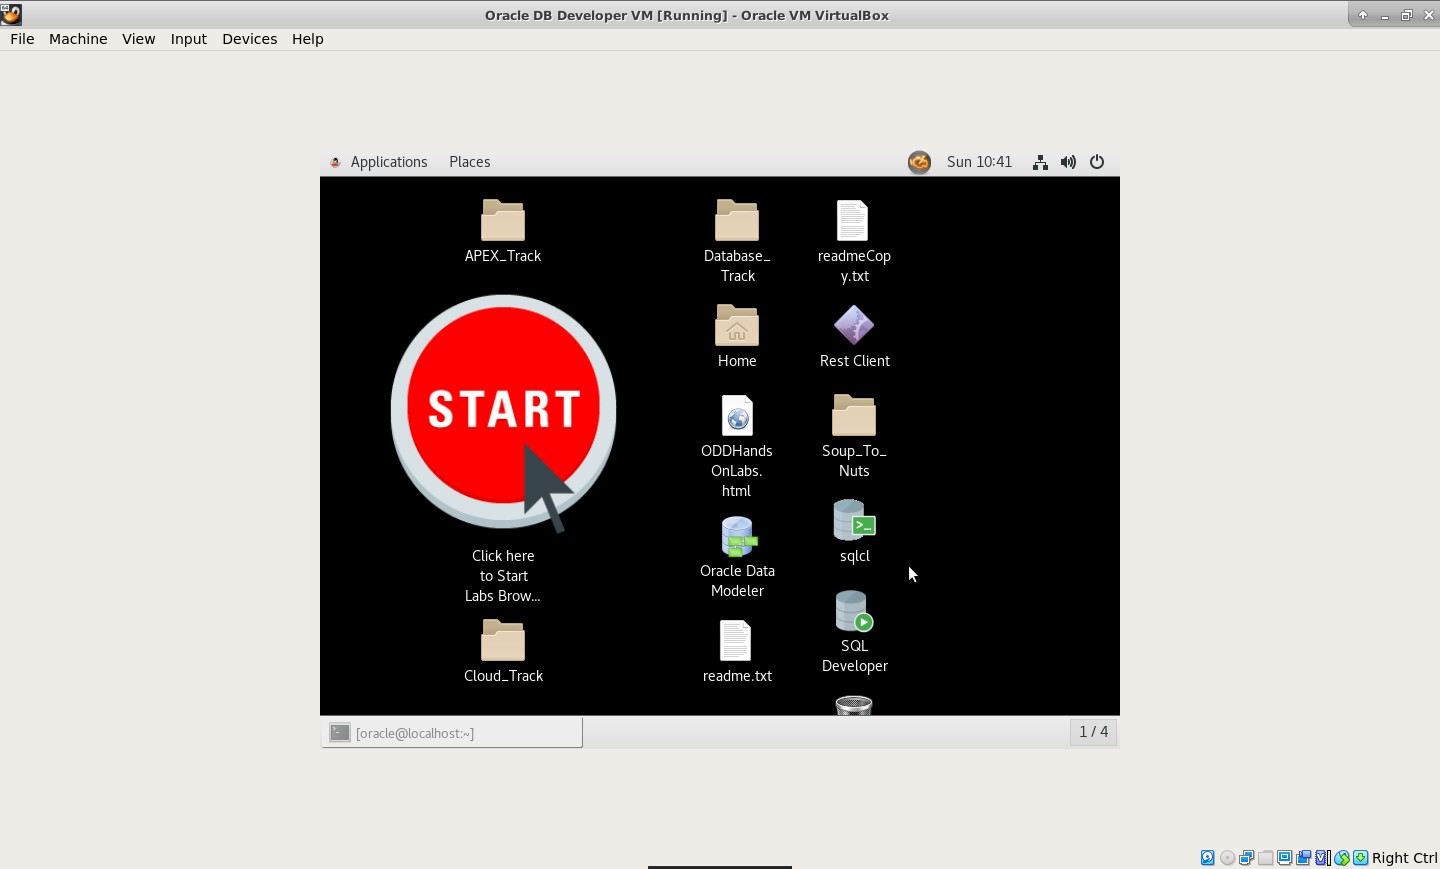This screenshot has height=869, width=1440.
Task: Click the 1 / 4 workspace switcher
Action: (x=1093, y=732)
